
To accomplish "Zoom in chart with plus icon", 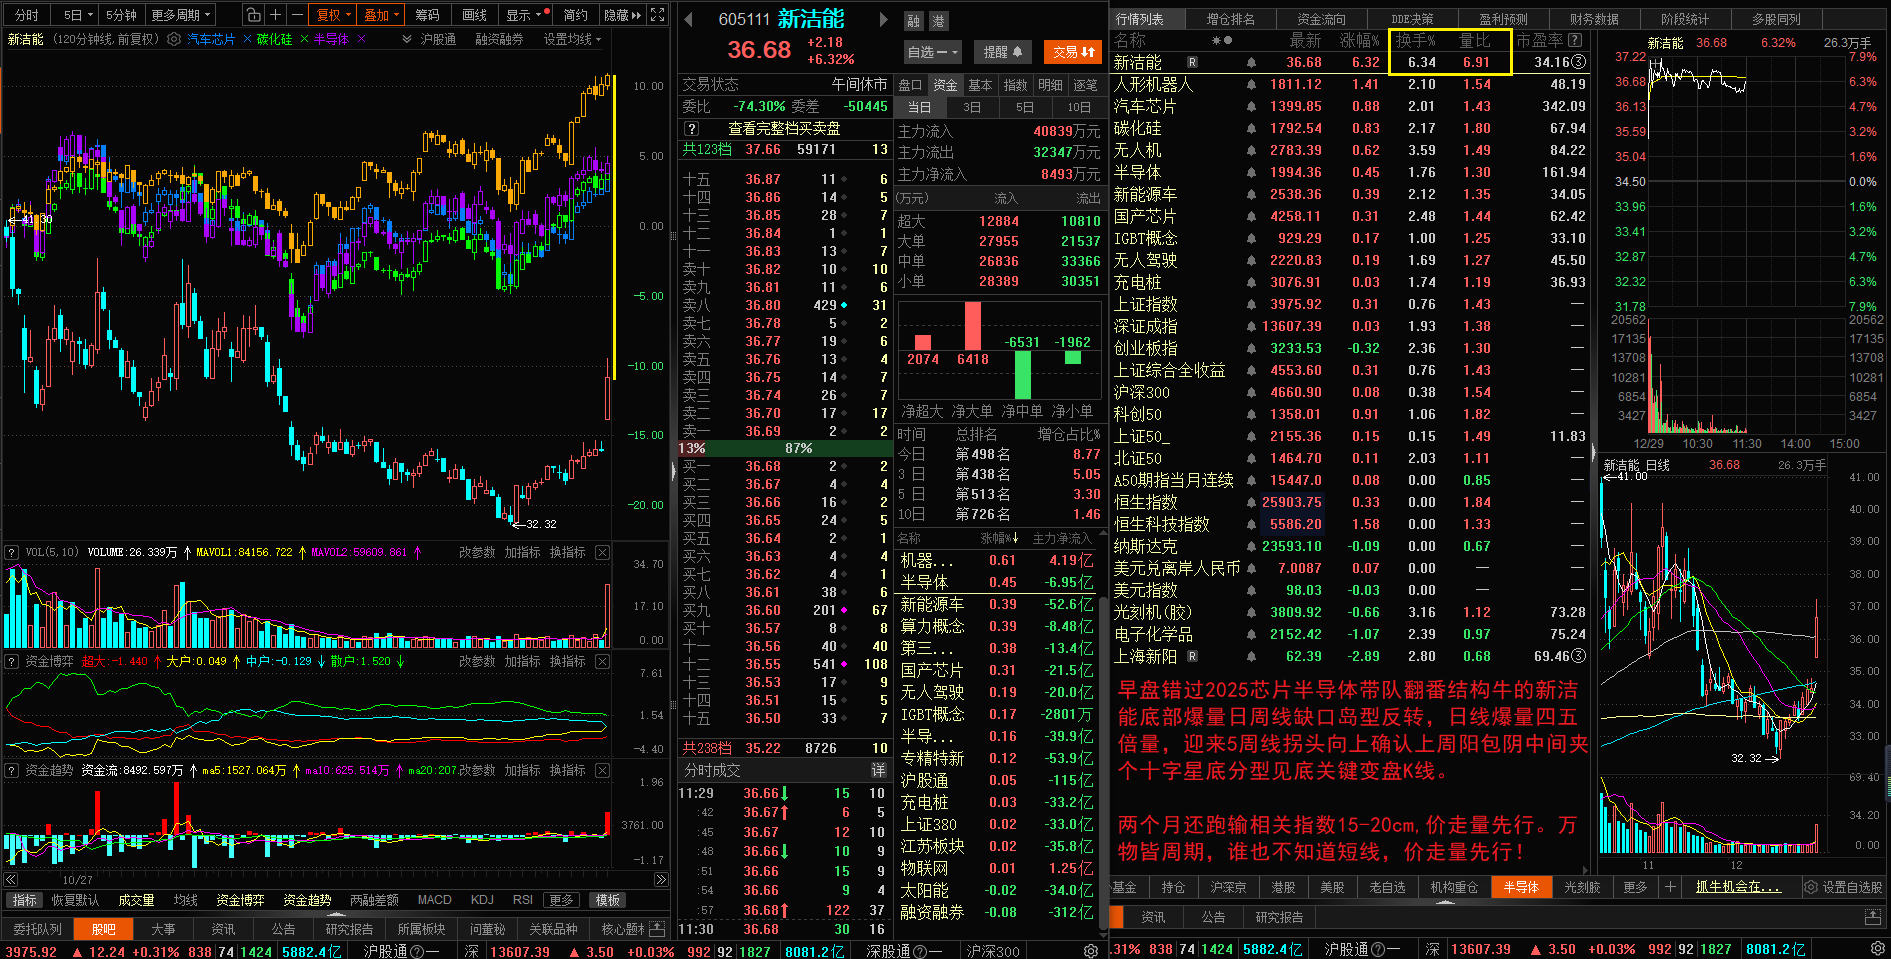I will [275, 15].
